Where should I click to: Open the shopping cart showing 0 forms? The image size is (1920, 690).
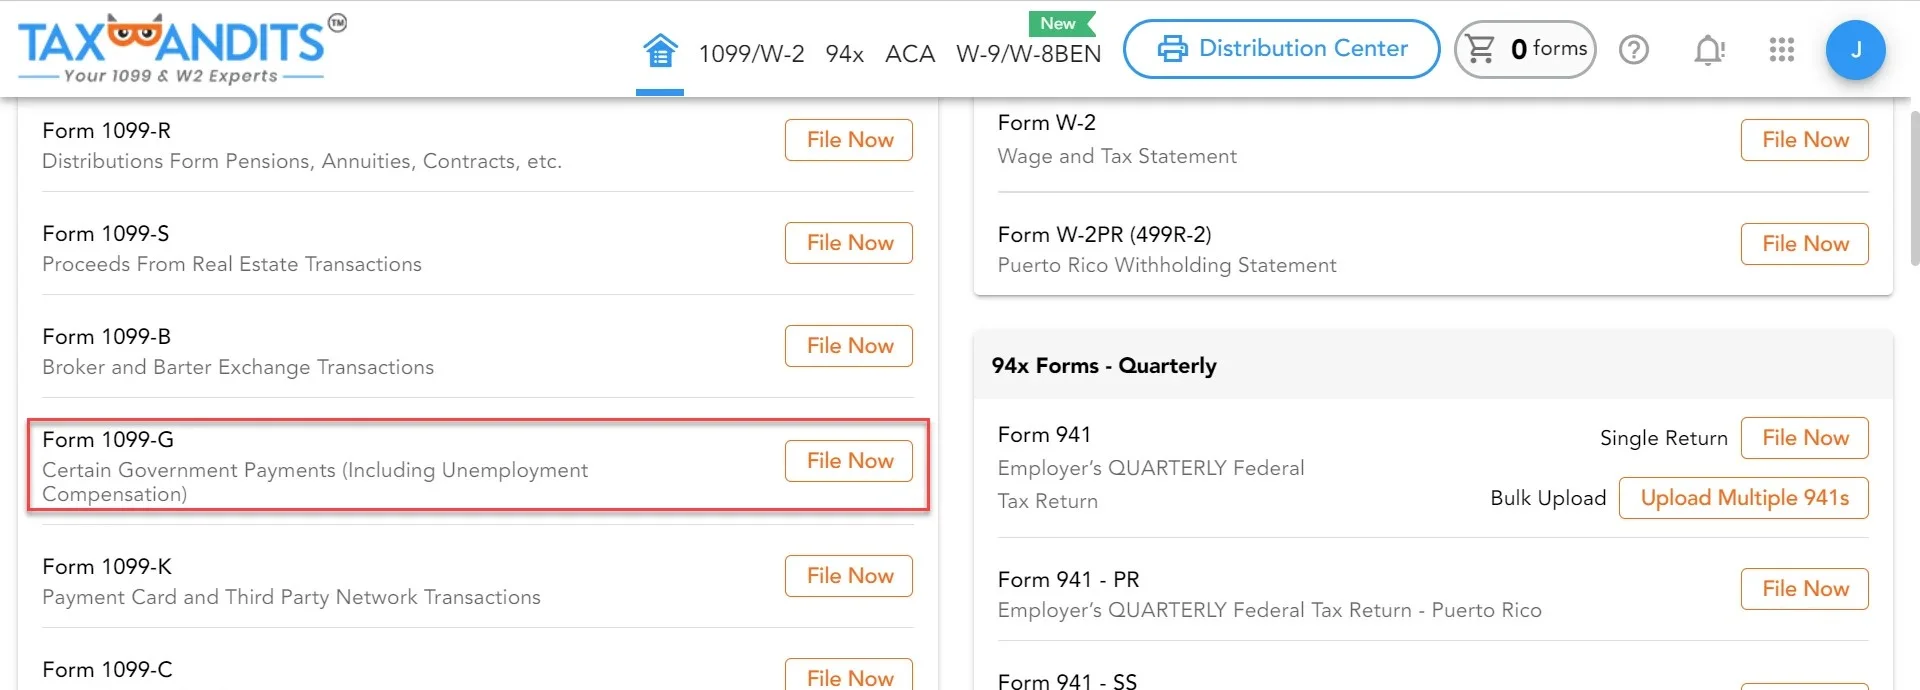(x=1524, y=49)
